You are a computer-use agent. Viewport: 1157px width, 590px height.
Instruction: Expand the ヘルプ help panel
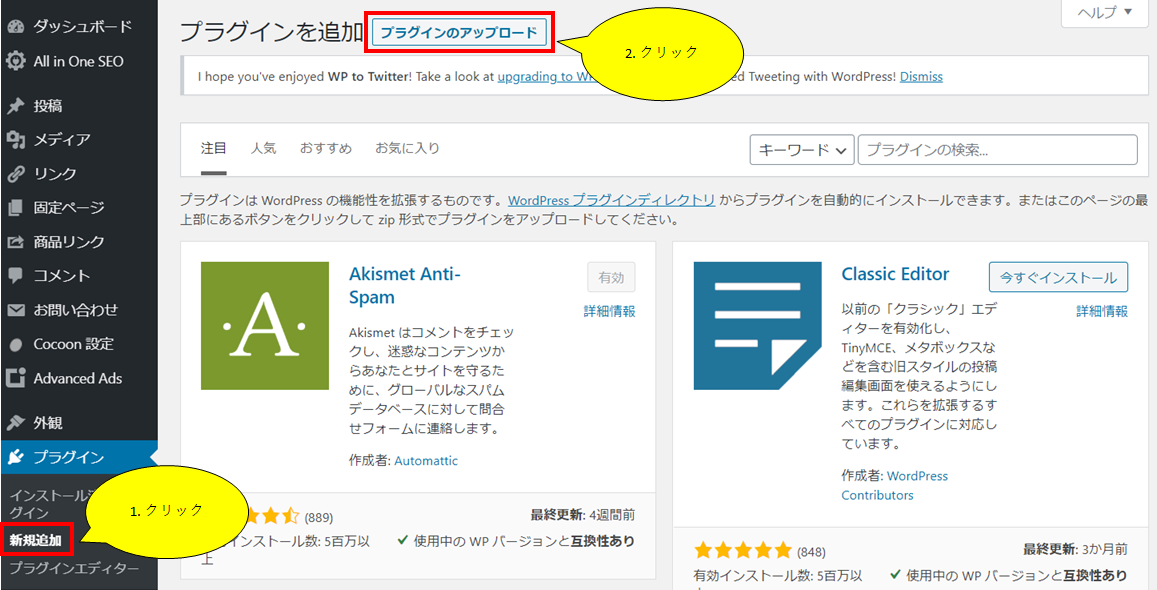pyautogui.click(x=1105, y=13)
